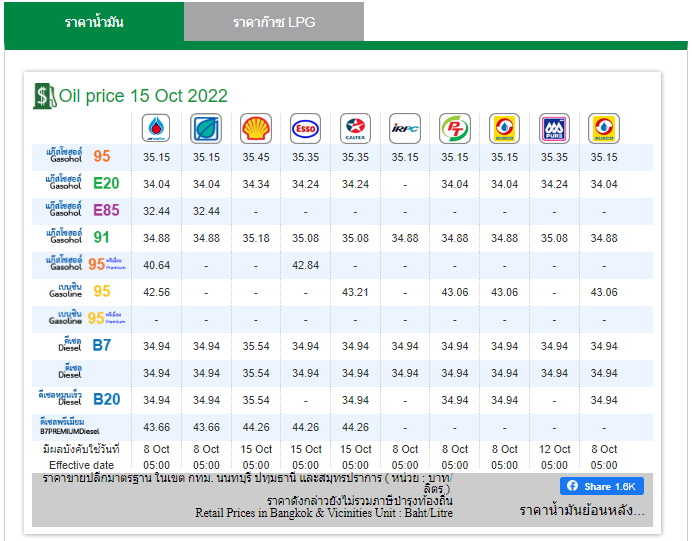Screen dimensions: 692x541
Task: Click the Oil price 15 Oct 2022 heading
Action: (x=143, y=96)
